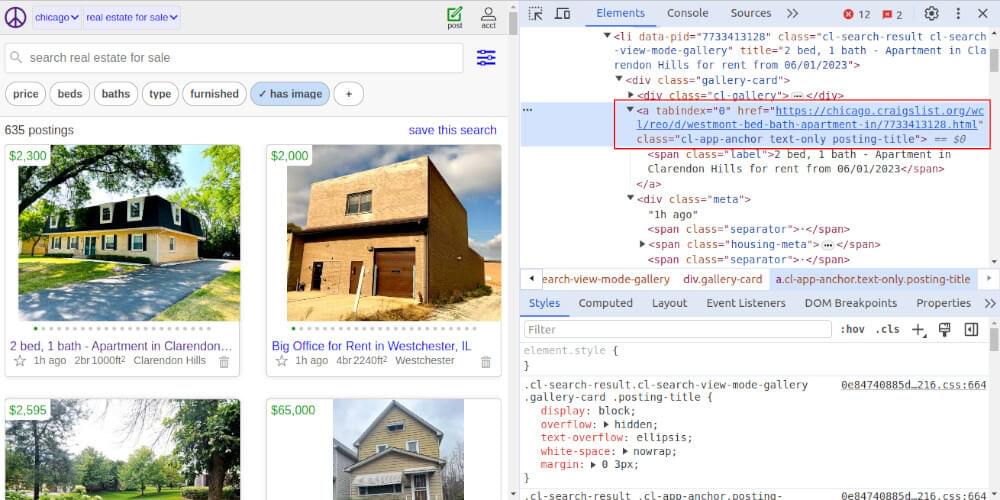Open the beds filter chip
The width and height of the screenshot is (1000, 500).
click(70, 94)
